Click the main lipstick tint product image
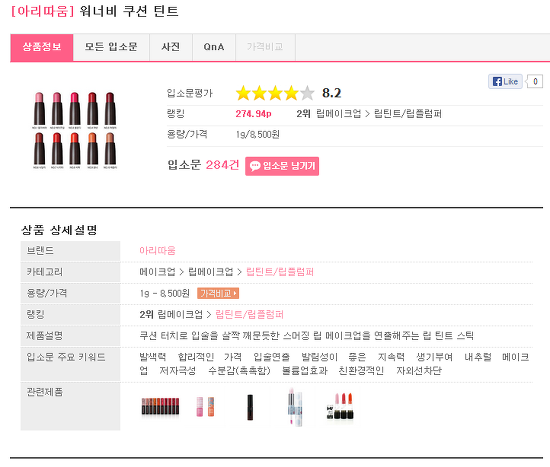The width and height of the screenshot is (550, 467). click(75, 131)
